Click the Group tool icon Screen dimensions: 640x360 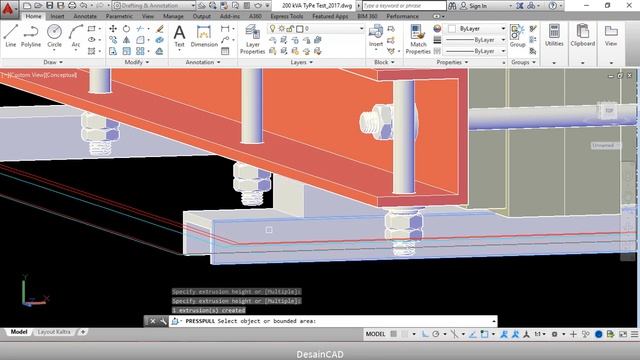(517, 36)
